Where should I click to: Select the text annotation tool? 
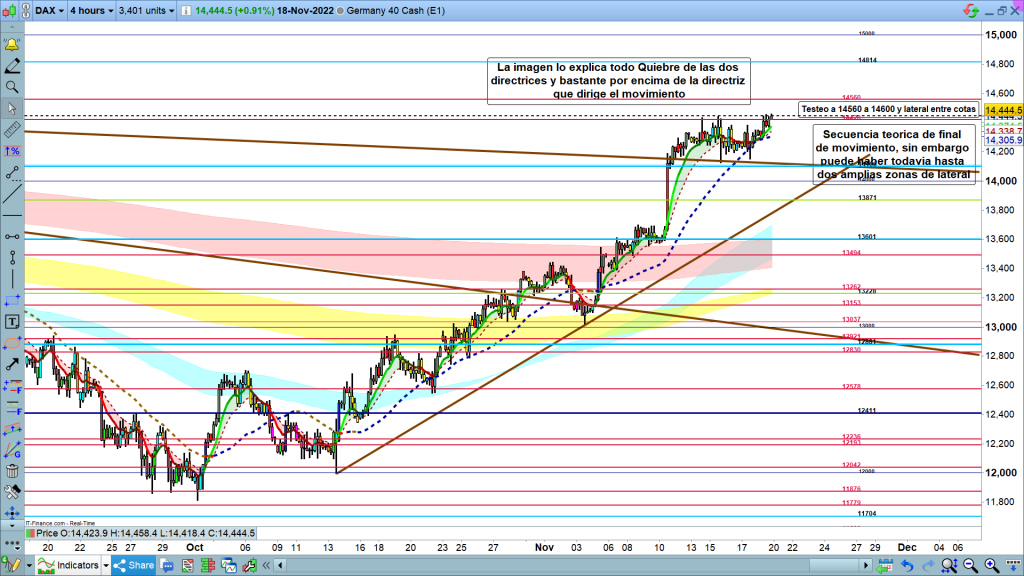[12, 322]
